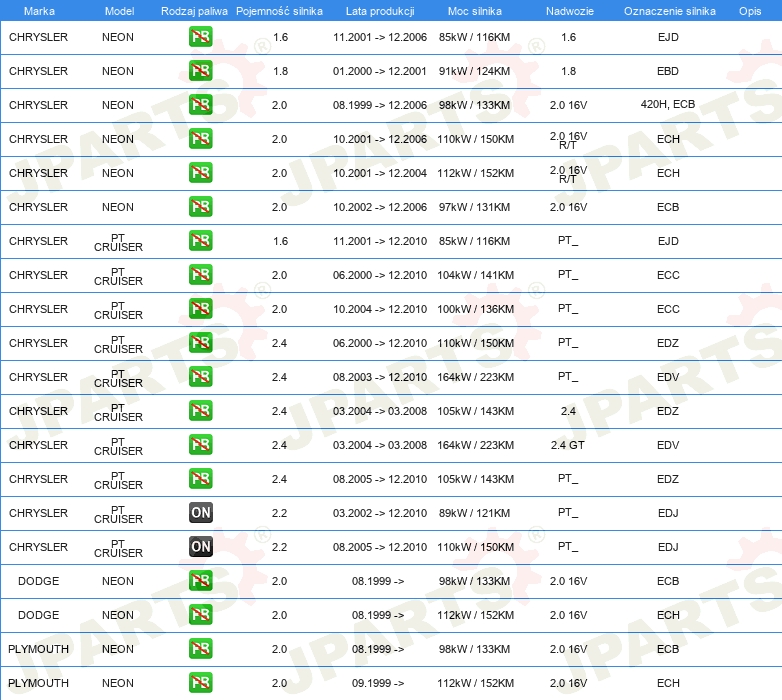Viewport: 782px width, 700px height.
Task: Click ON diesel icon in 89kW / 121KM row
Action: [200, 513]
